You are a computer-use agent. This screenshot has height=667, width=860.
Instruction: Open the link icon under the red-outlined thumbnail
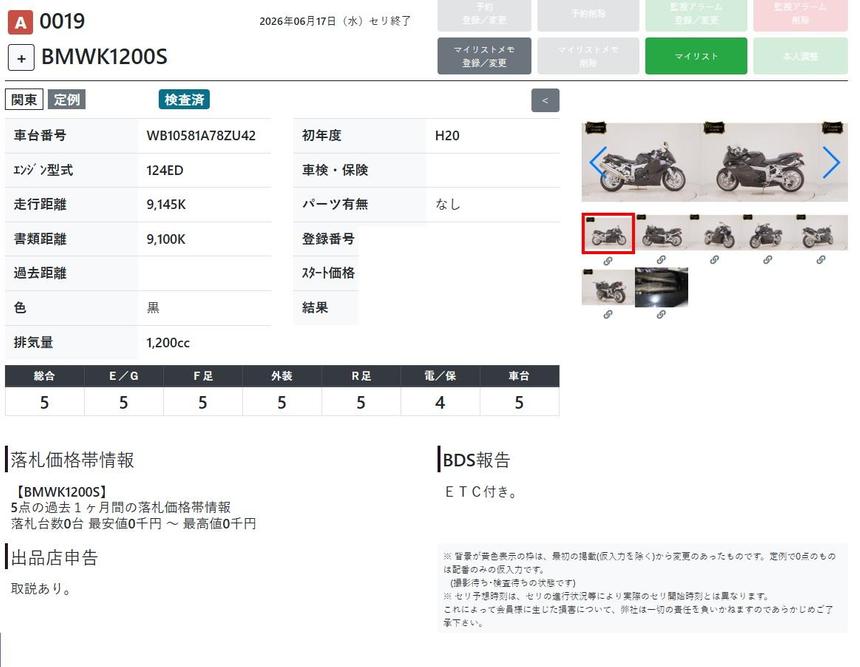pyautogui.click(x=608, y=261)
